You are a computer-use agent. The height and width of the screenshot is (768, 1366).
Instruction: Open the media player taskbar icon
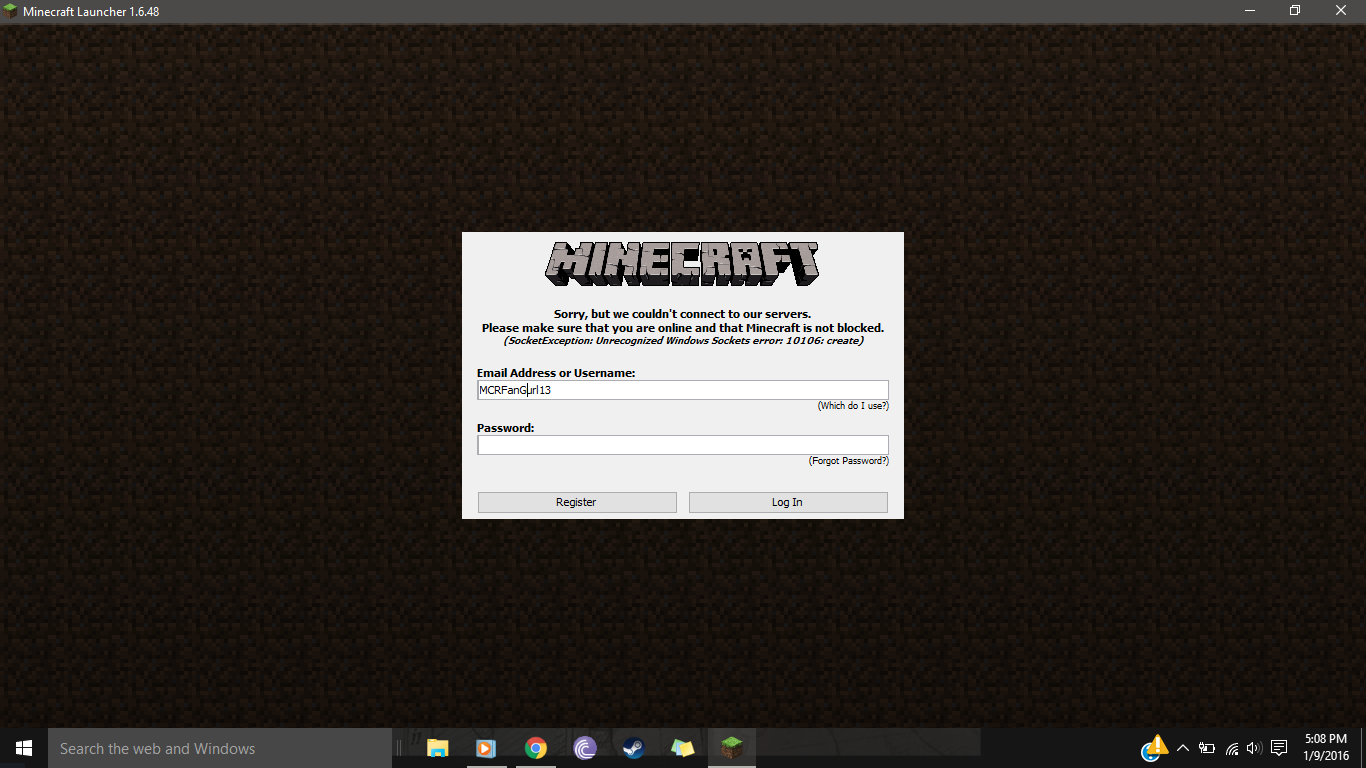tap(486, 748)
